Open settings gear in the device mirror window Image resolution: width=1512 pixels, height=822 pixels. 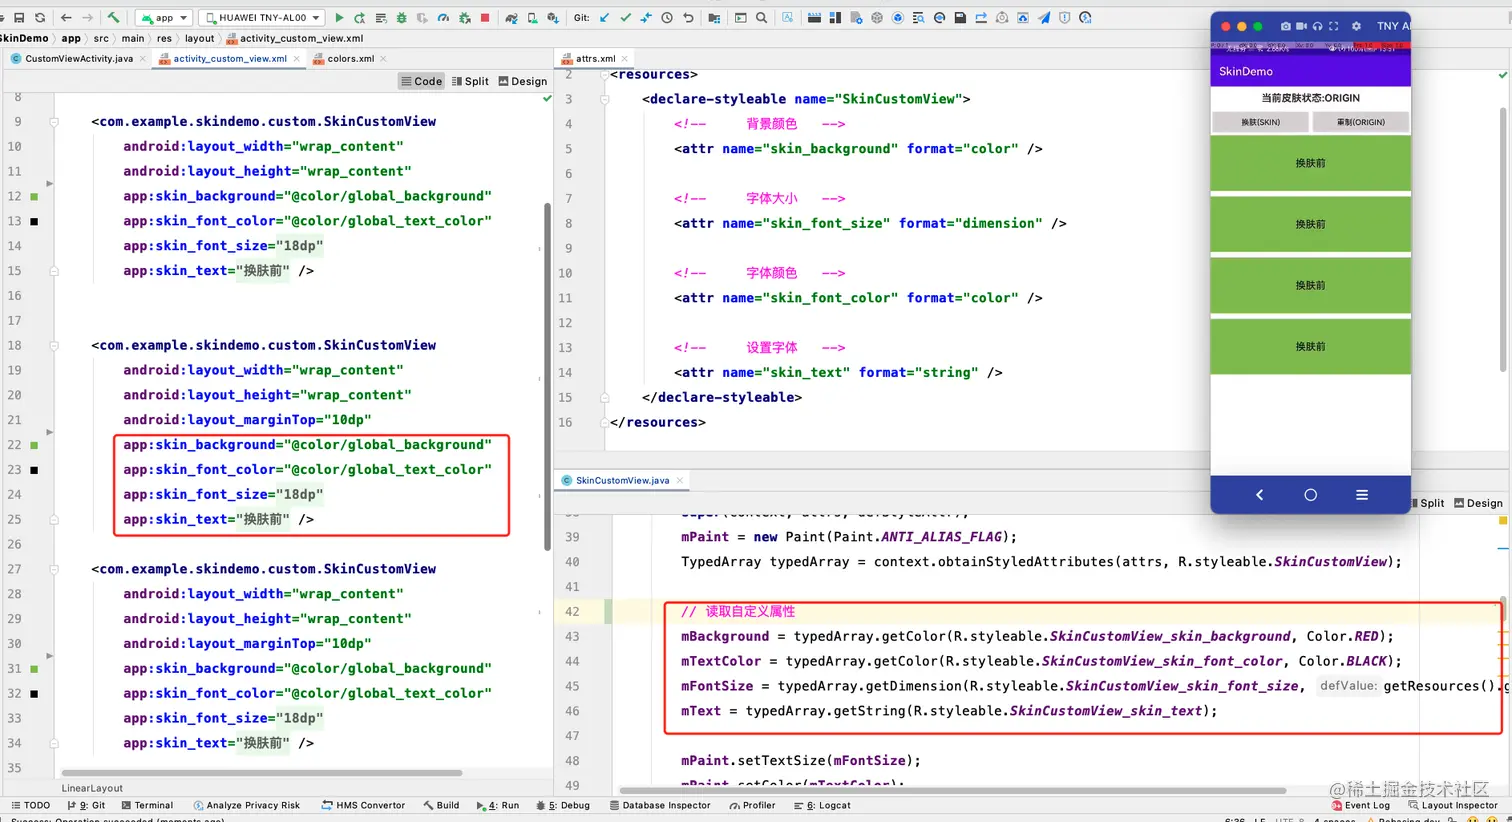click(1356, 26)
